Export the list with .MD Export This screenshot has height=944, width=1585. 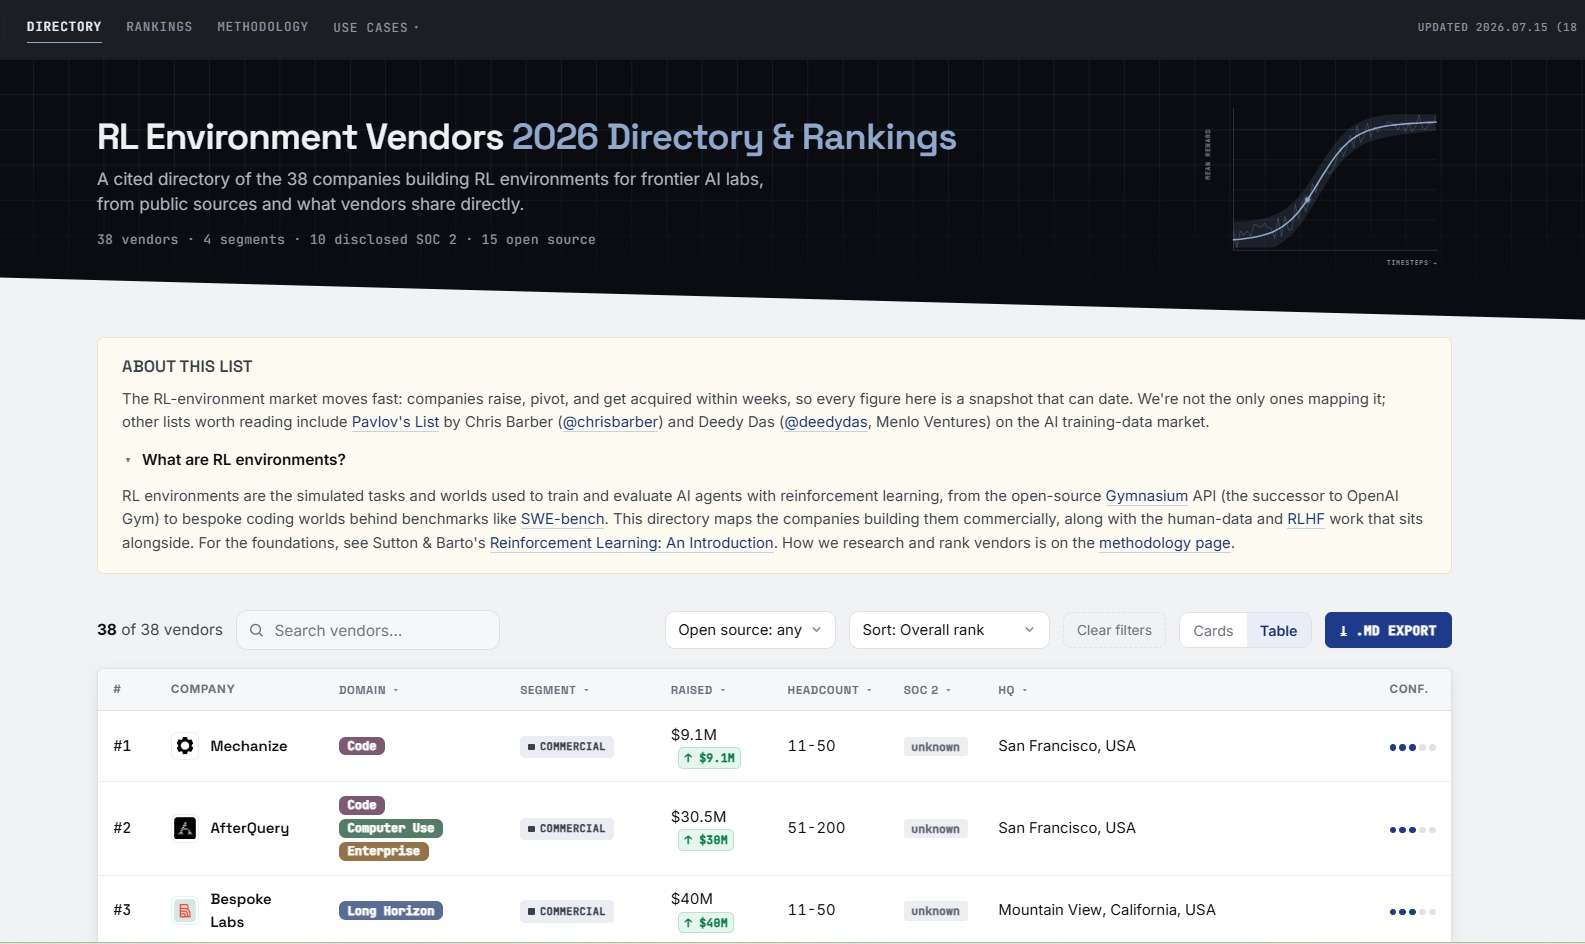pos(1388,630)
